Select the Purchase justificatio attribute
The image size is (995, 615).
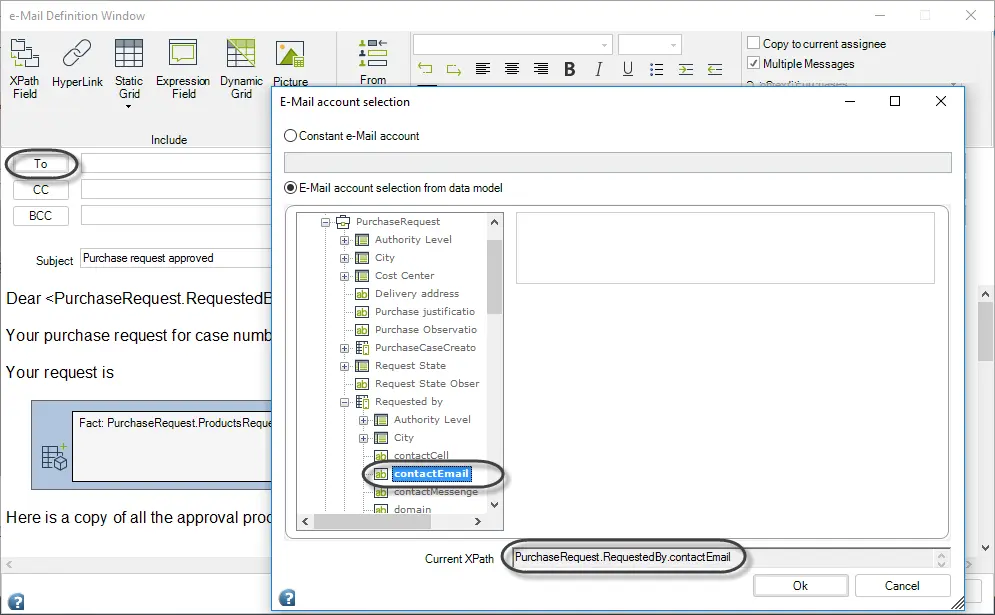pyautogui.click(x=425, y=312)
